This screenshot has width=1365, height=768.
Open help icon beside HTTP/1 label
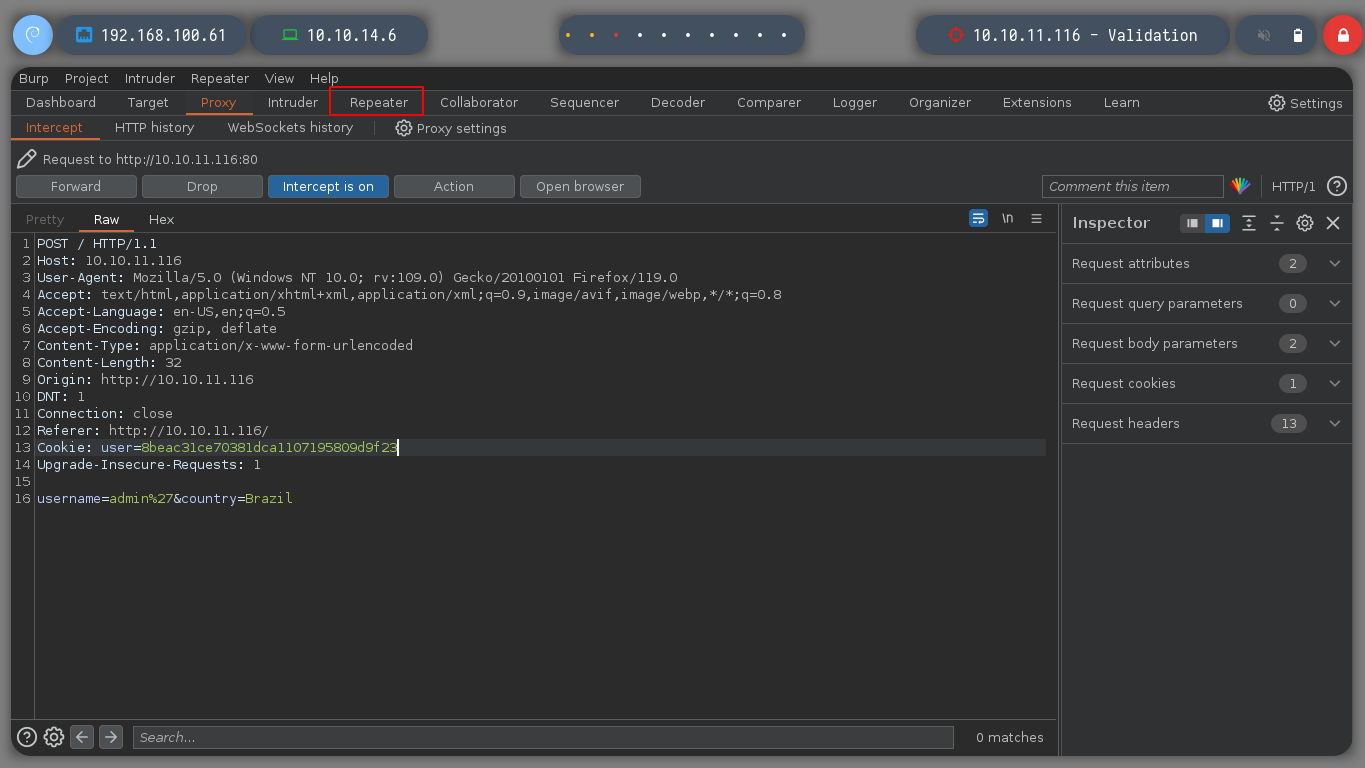click(x=1336, y=186)
